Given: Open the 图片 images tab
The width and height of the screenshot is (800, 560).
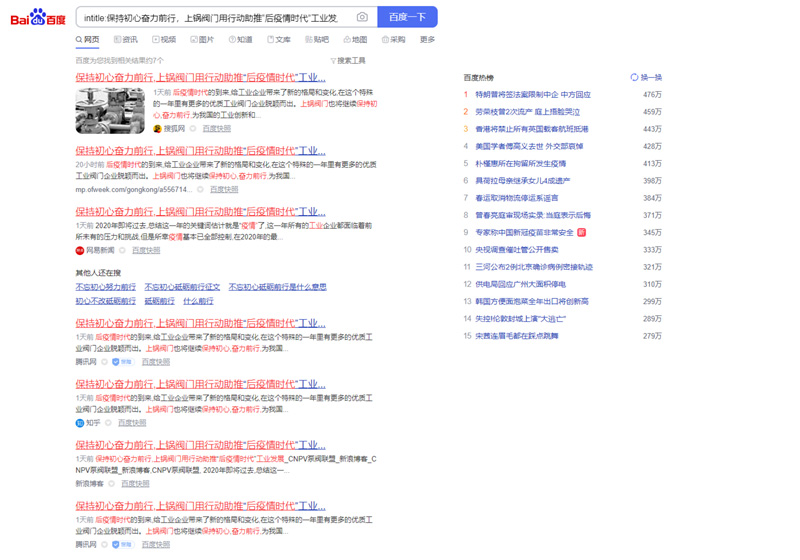Looking at the screenshot, I should pos(202,40).
